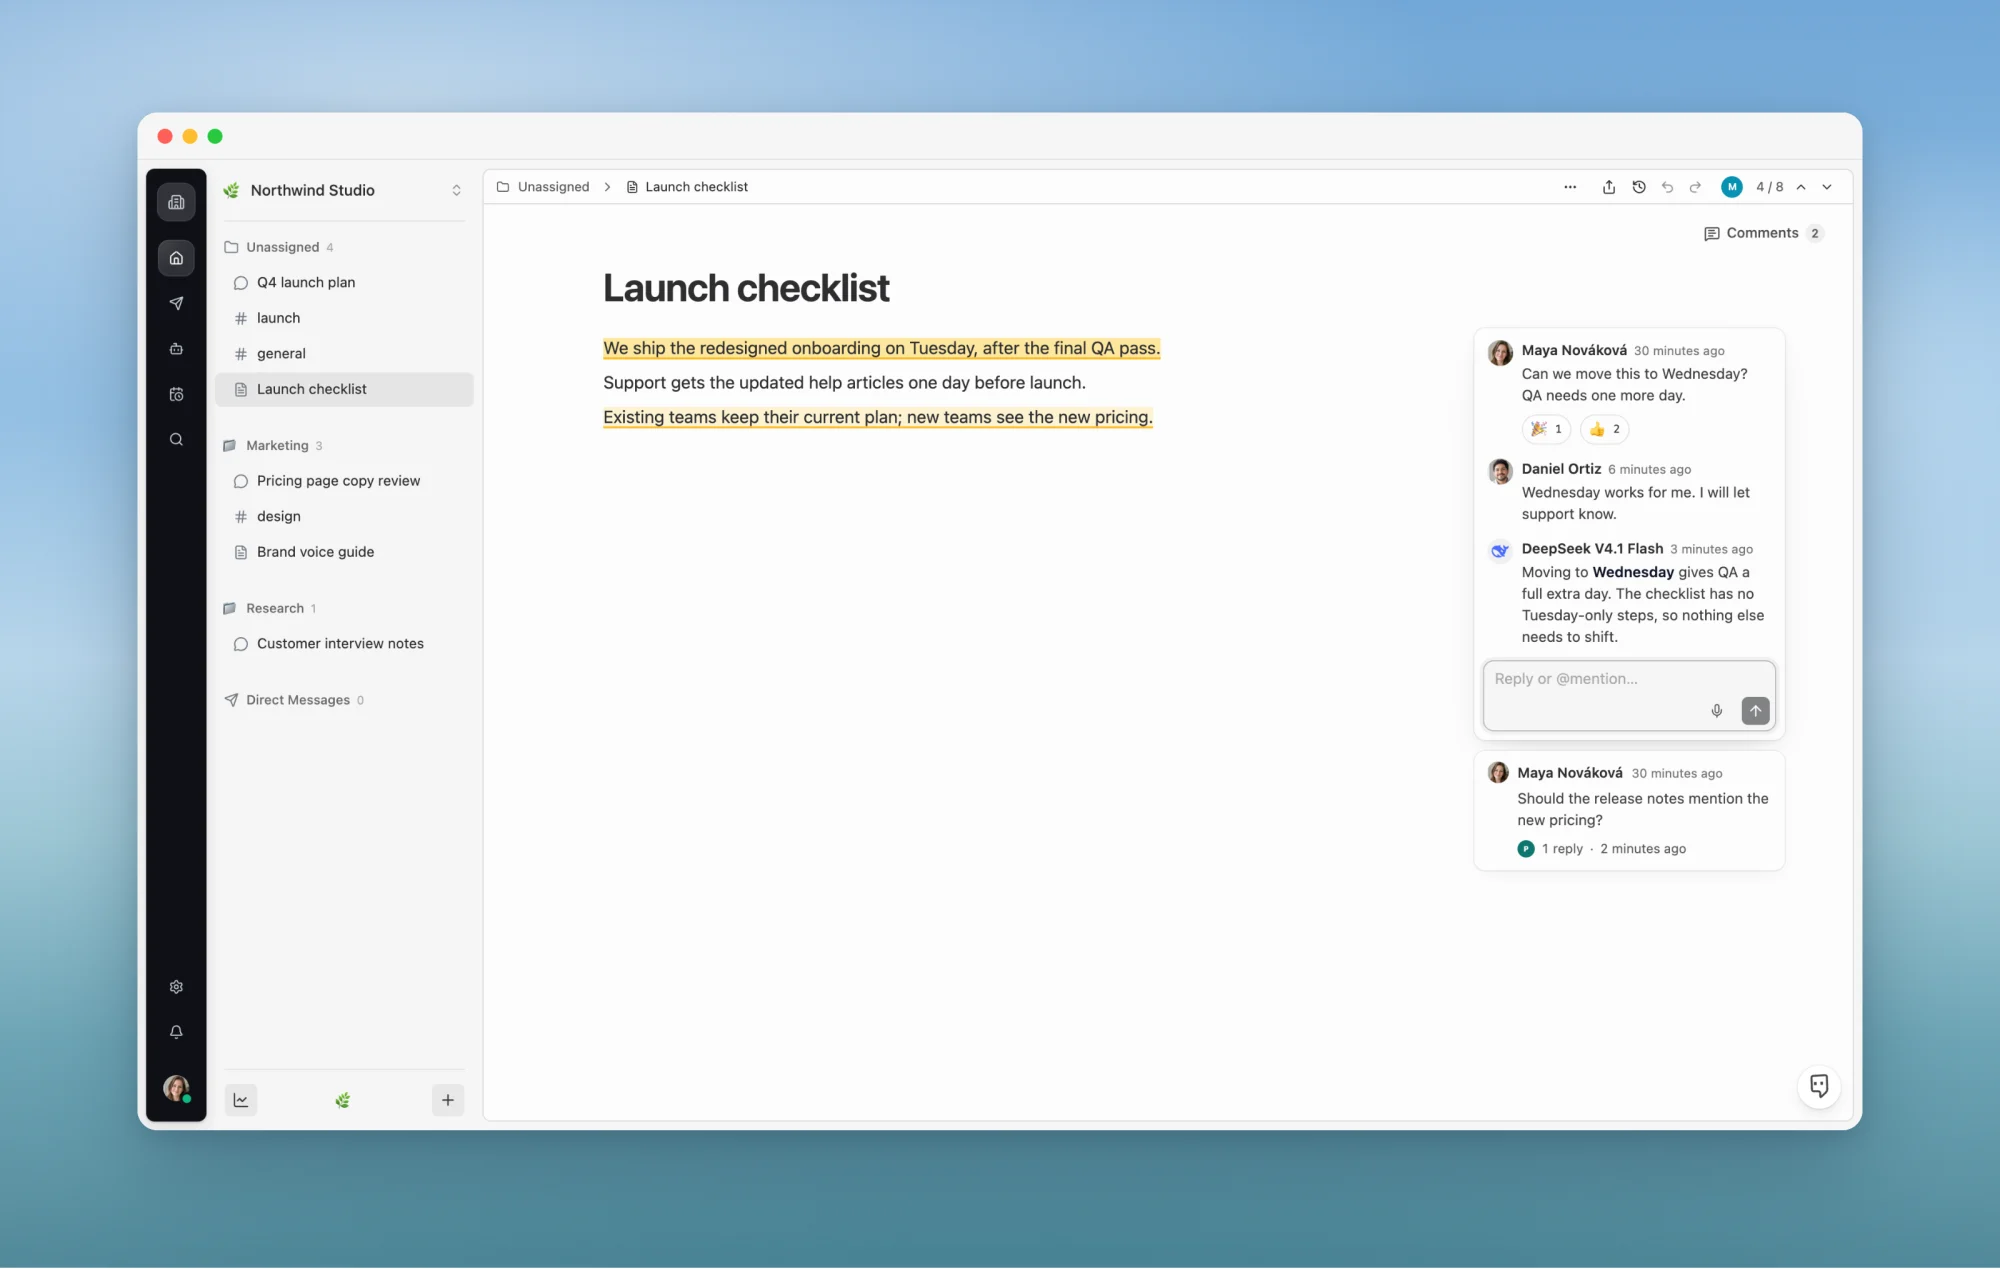Expand the 1 reply thread link
The width and height of the screenshot is (2000, 1269).
1562,849
